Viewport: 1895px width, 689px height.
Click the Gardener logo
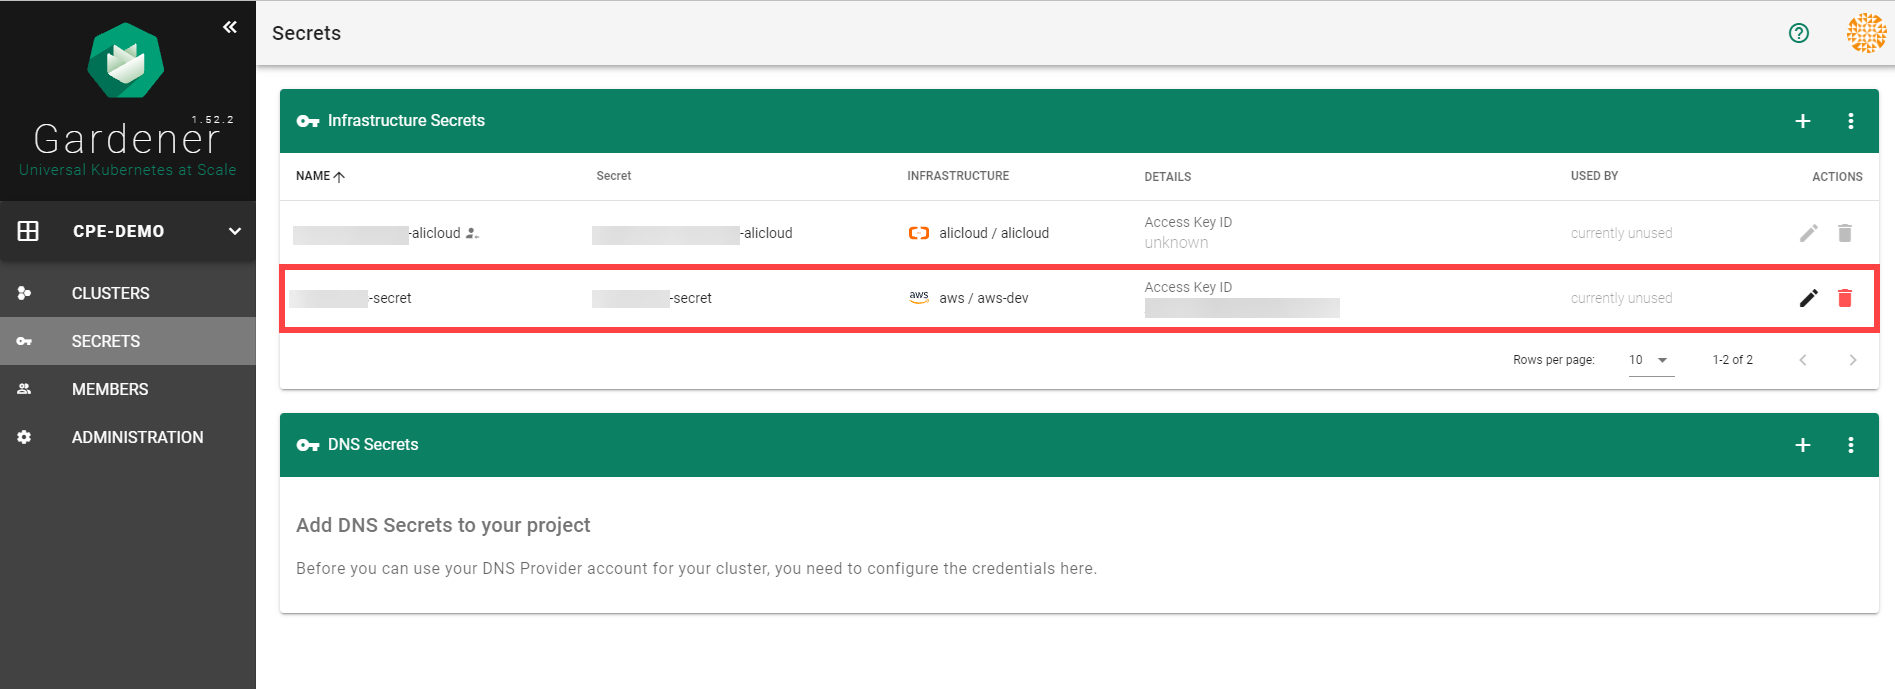(x=126, y=62)
